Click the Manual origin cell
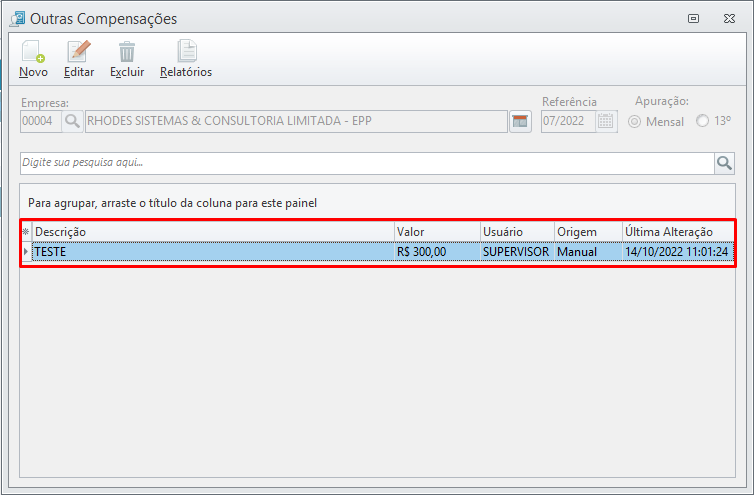 588,252
